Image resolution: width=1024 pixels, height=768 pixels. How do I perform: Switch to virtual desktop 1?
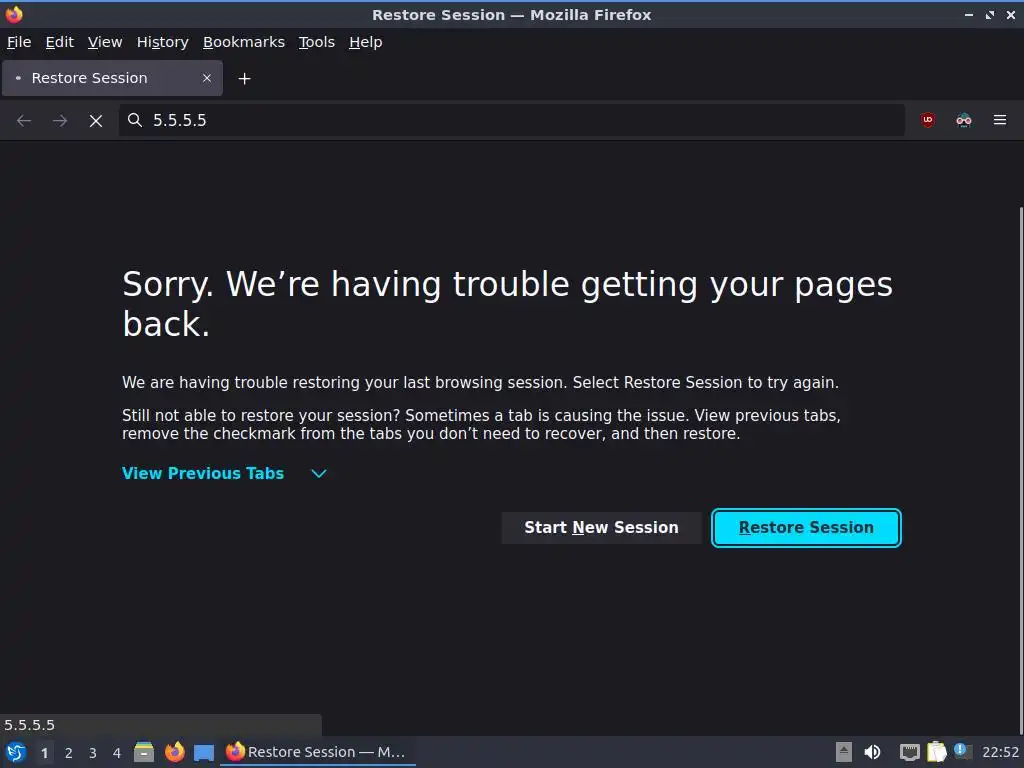click(x=44, y=753)
